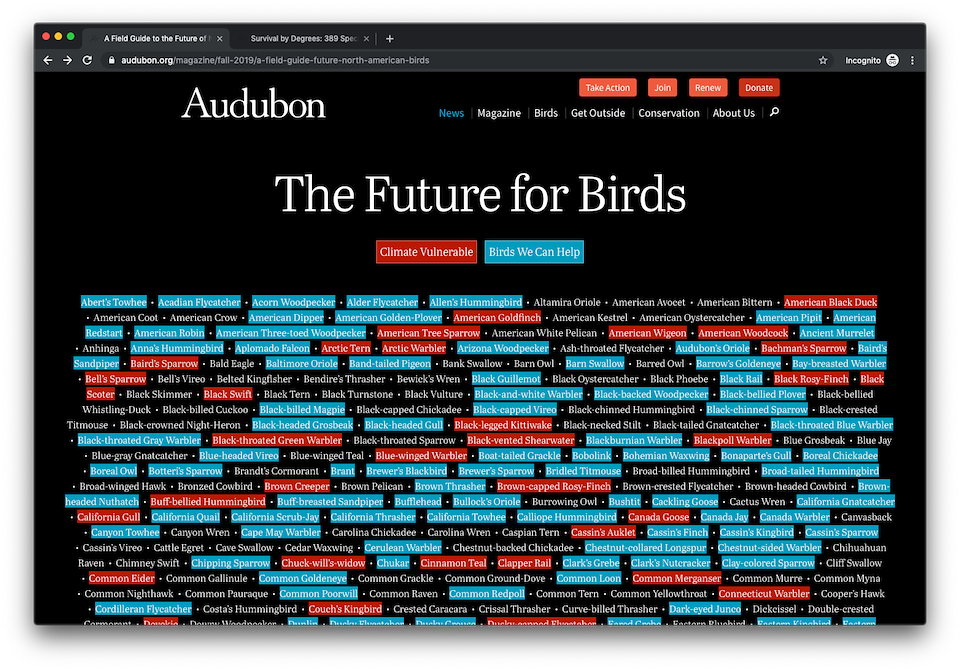
Task: Go to Audubon home via logo
Action: [x=253, y=103]
